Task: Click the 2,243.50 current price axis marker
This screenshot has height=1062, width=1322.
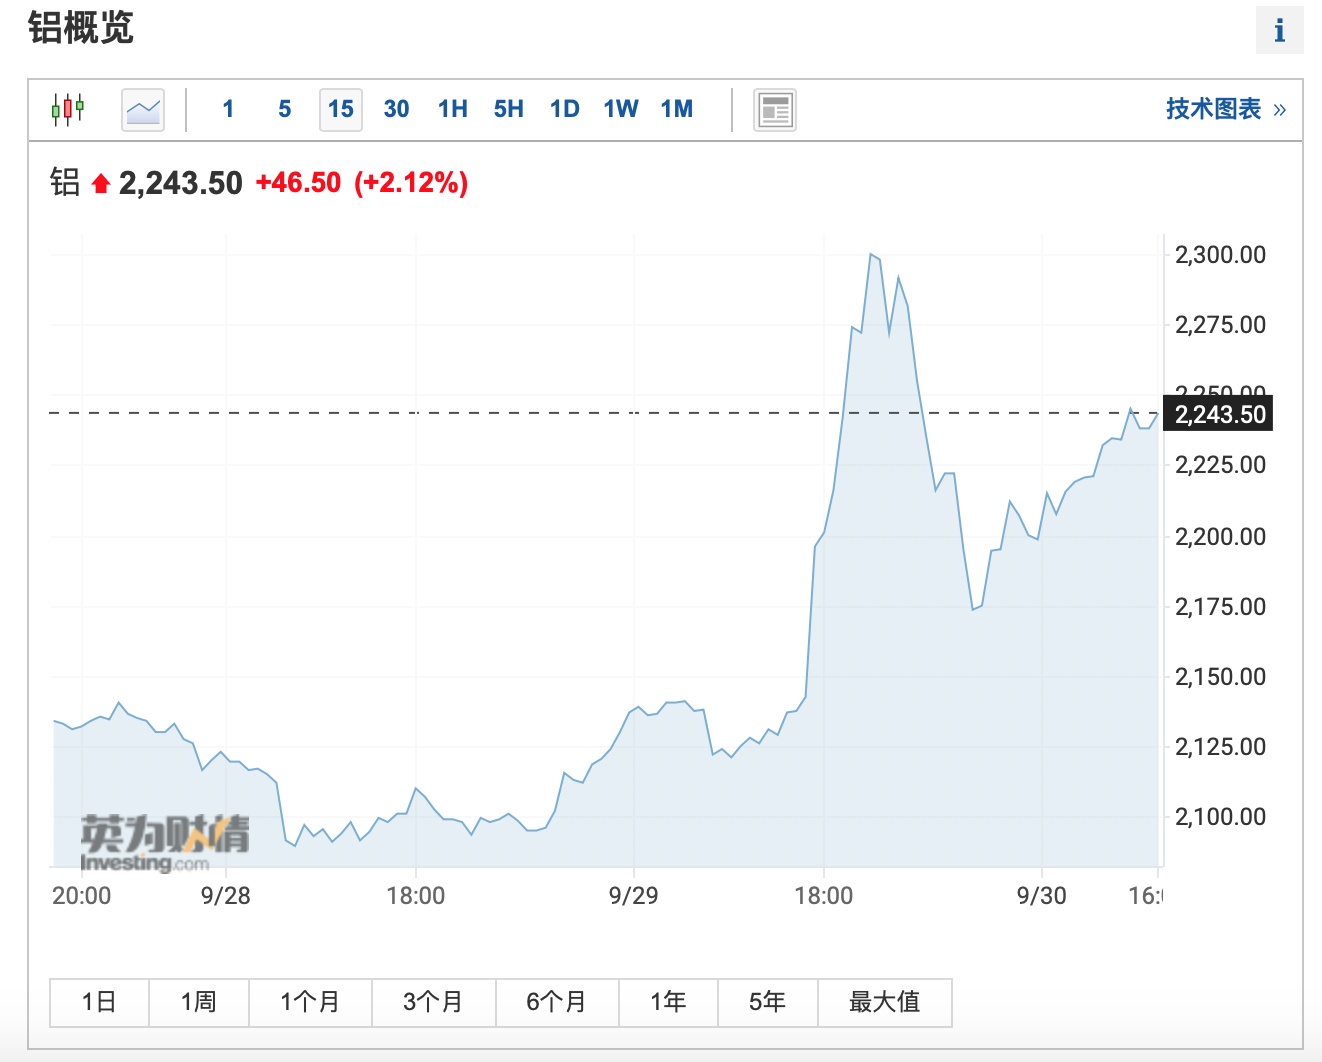Action: 1219,414
